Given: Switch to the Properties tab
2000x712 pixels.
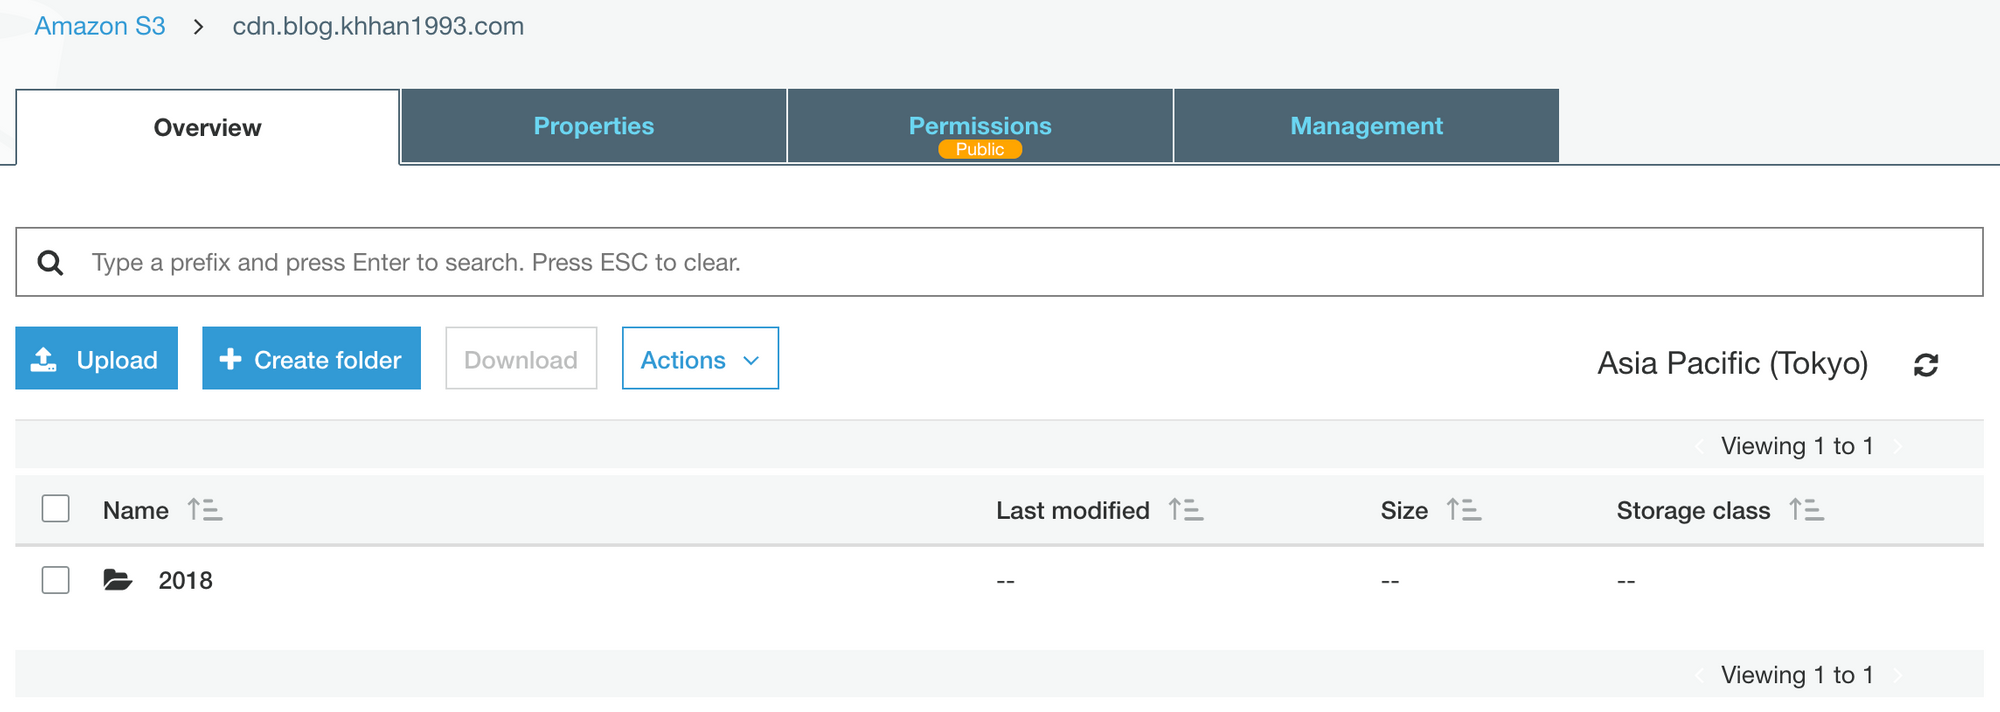Looking at the screenshot, I should (x=593, y=126).
